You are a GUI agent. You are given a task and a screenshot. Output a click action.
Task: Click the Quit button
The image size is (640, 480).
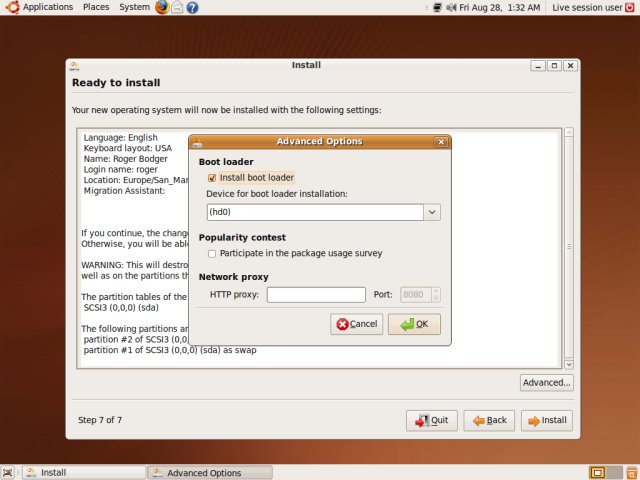[x=431, y=420]
